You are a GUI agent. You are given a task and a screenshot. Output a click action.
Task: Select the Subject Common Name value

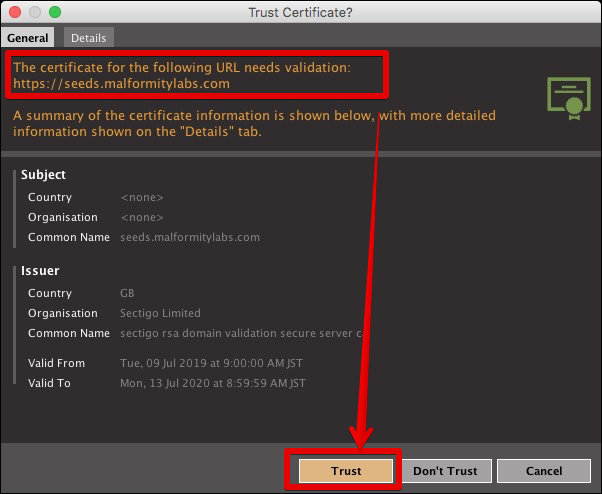190,237
